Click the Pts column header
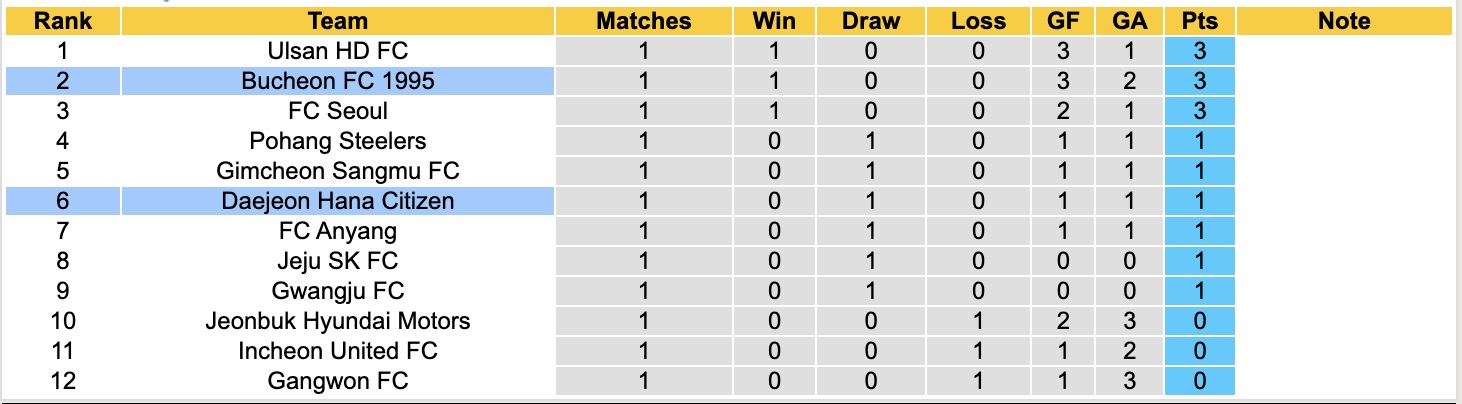Screen dimensions: 1462x404 click(x=1199, y=21)
